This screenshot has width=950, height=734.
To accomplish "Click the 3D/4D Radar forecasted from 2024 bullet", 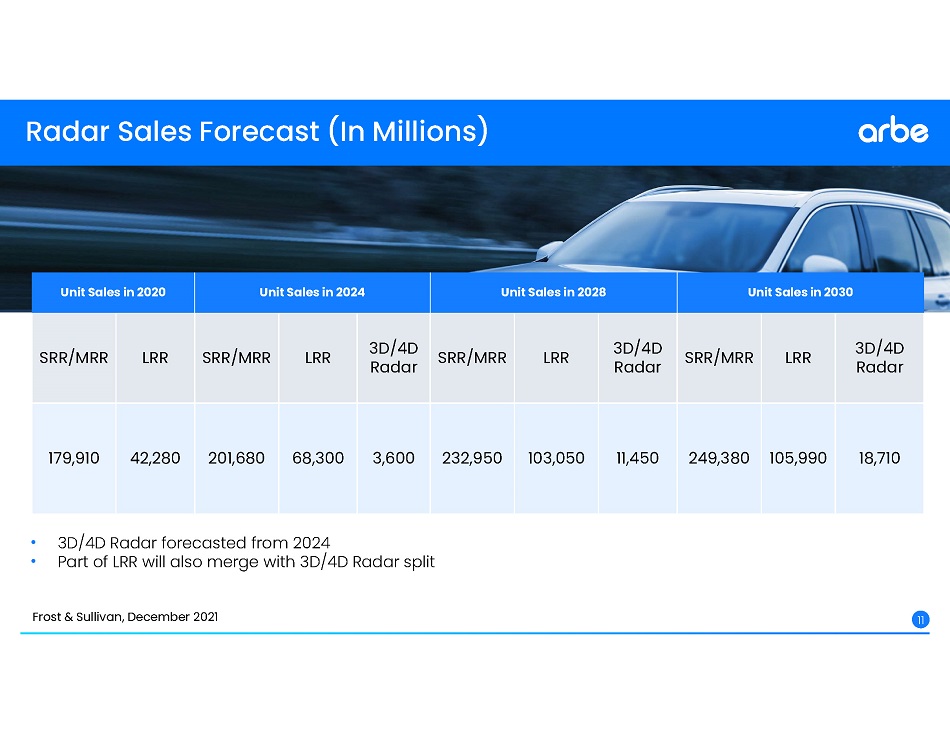I will (x=193, y=543).
